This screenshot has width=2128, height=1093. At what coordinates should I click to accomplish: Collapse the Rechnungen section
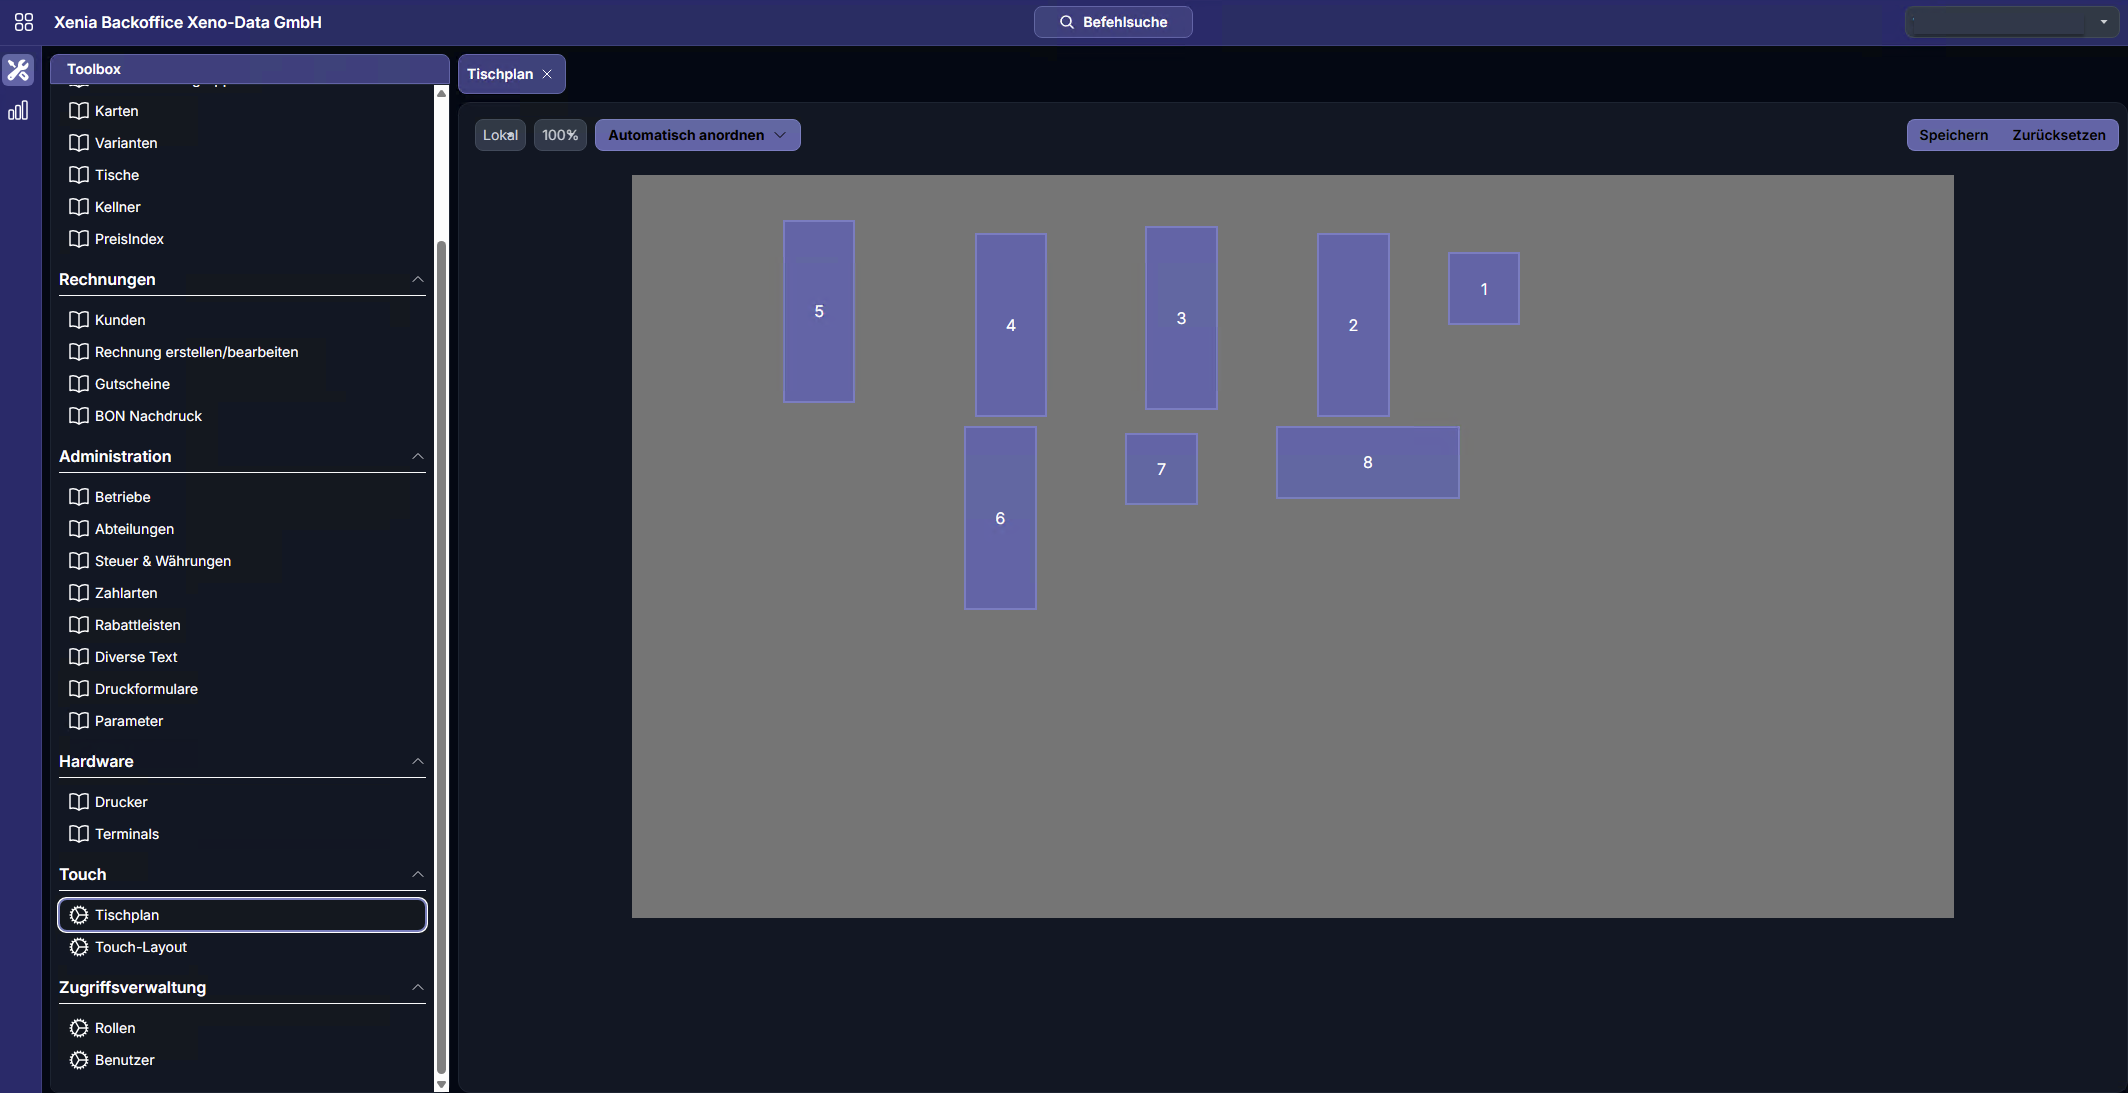click(418, 279)
